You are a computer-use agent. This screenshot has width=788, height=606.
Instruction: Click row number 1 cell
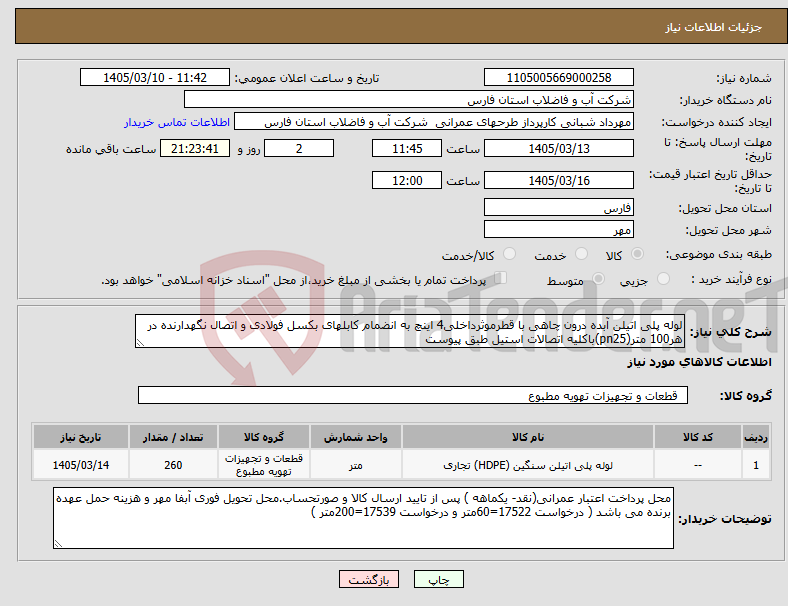[x=755, y=465]
